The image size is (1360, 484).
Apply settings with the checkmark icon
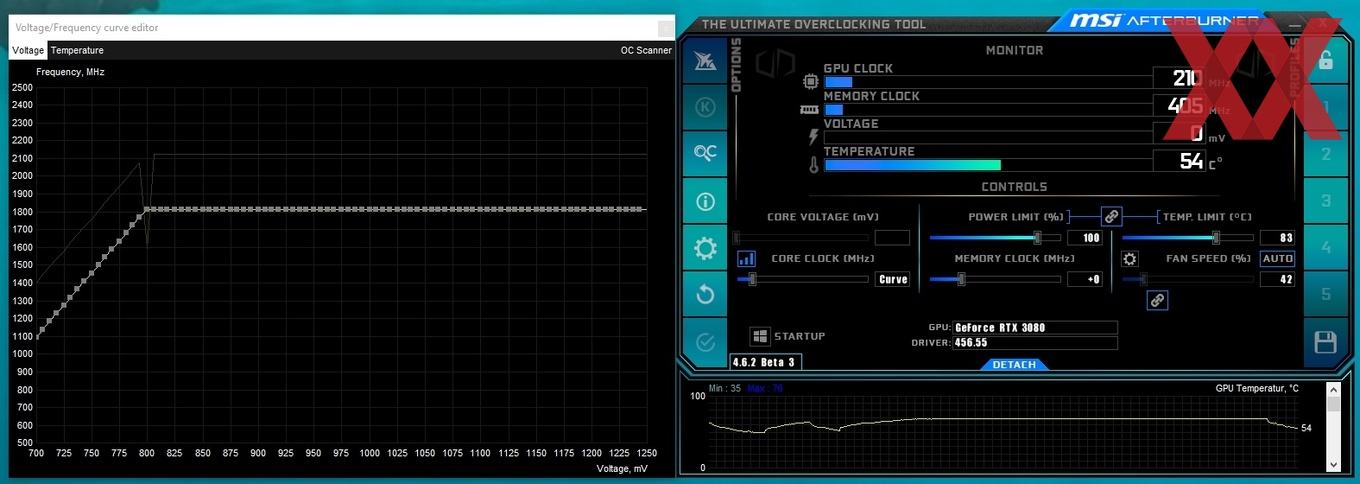[x=705, y=342]
